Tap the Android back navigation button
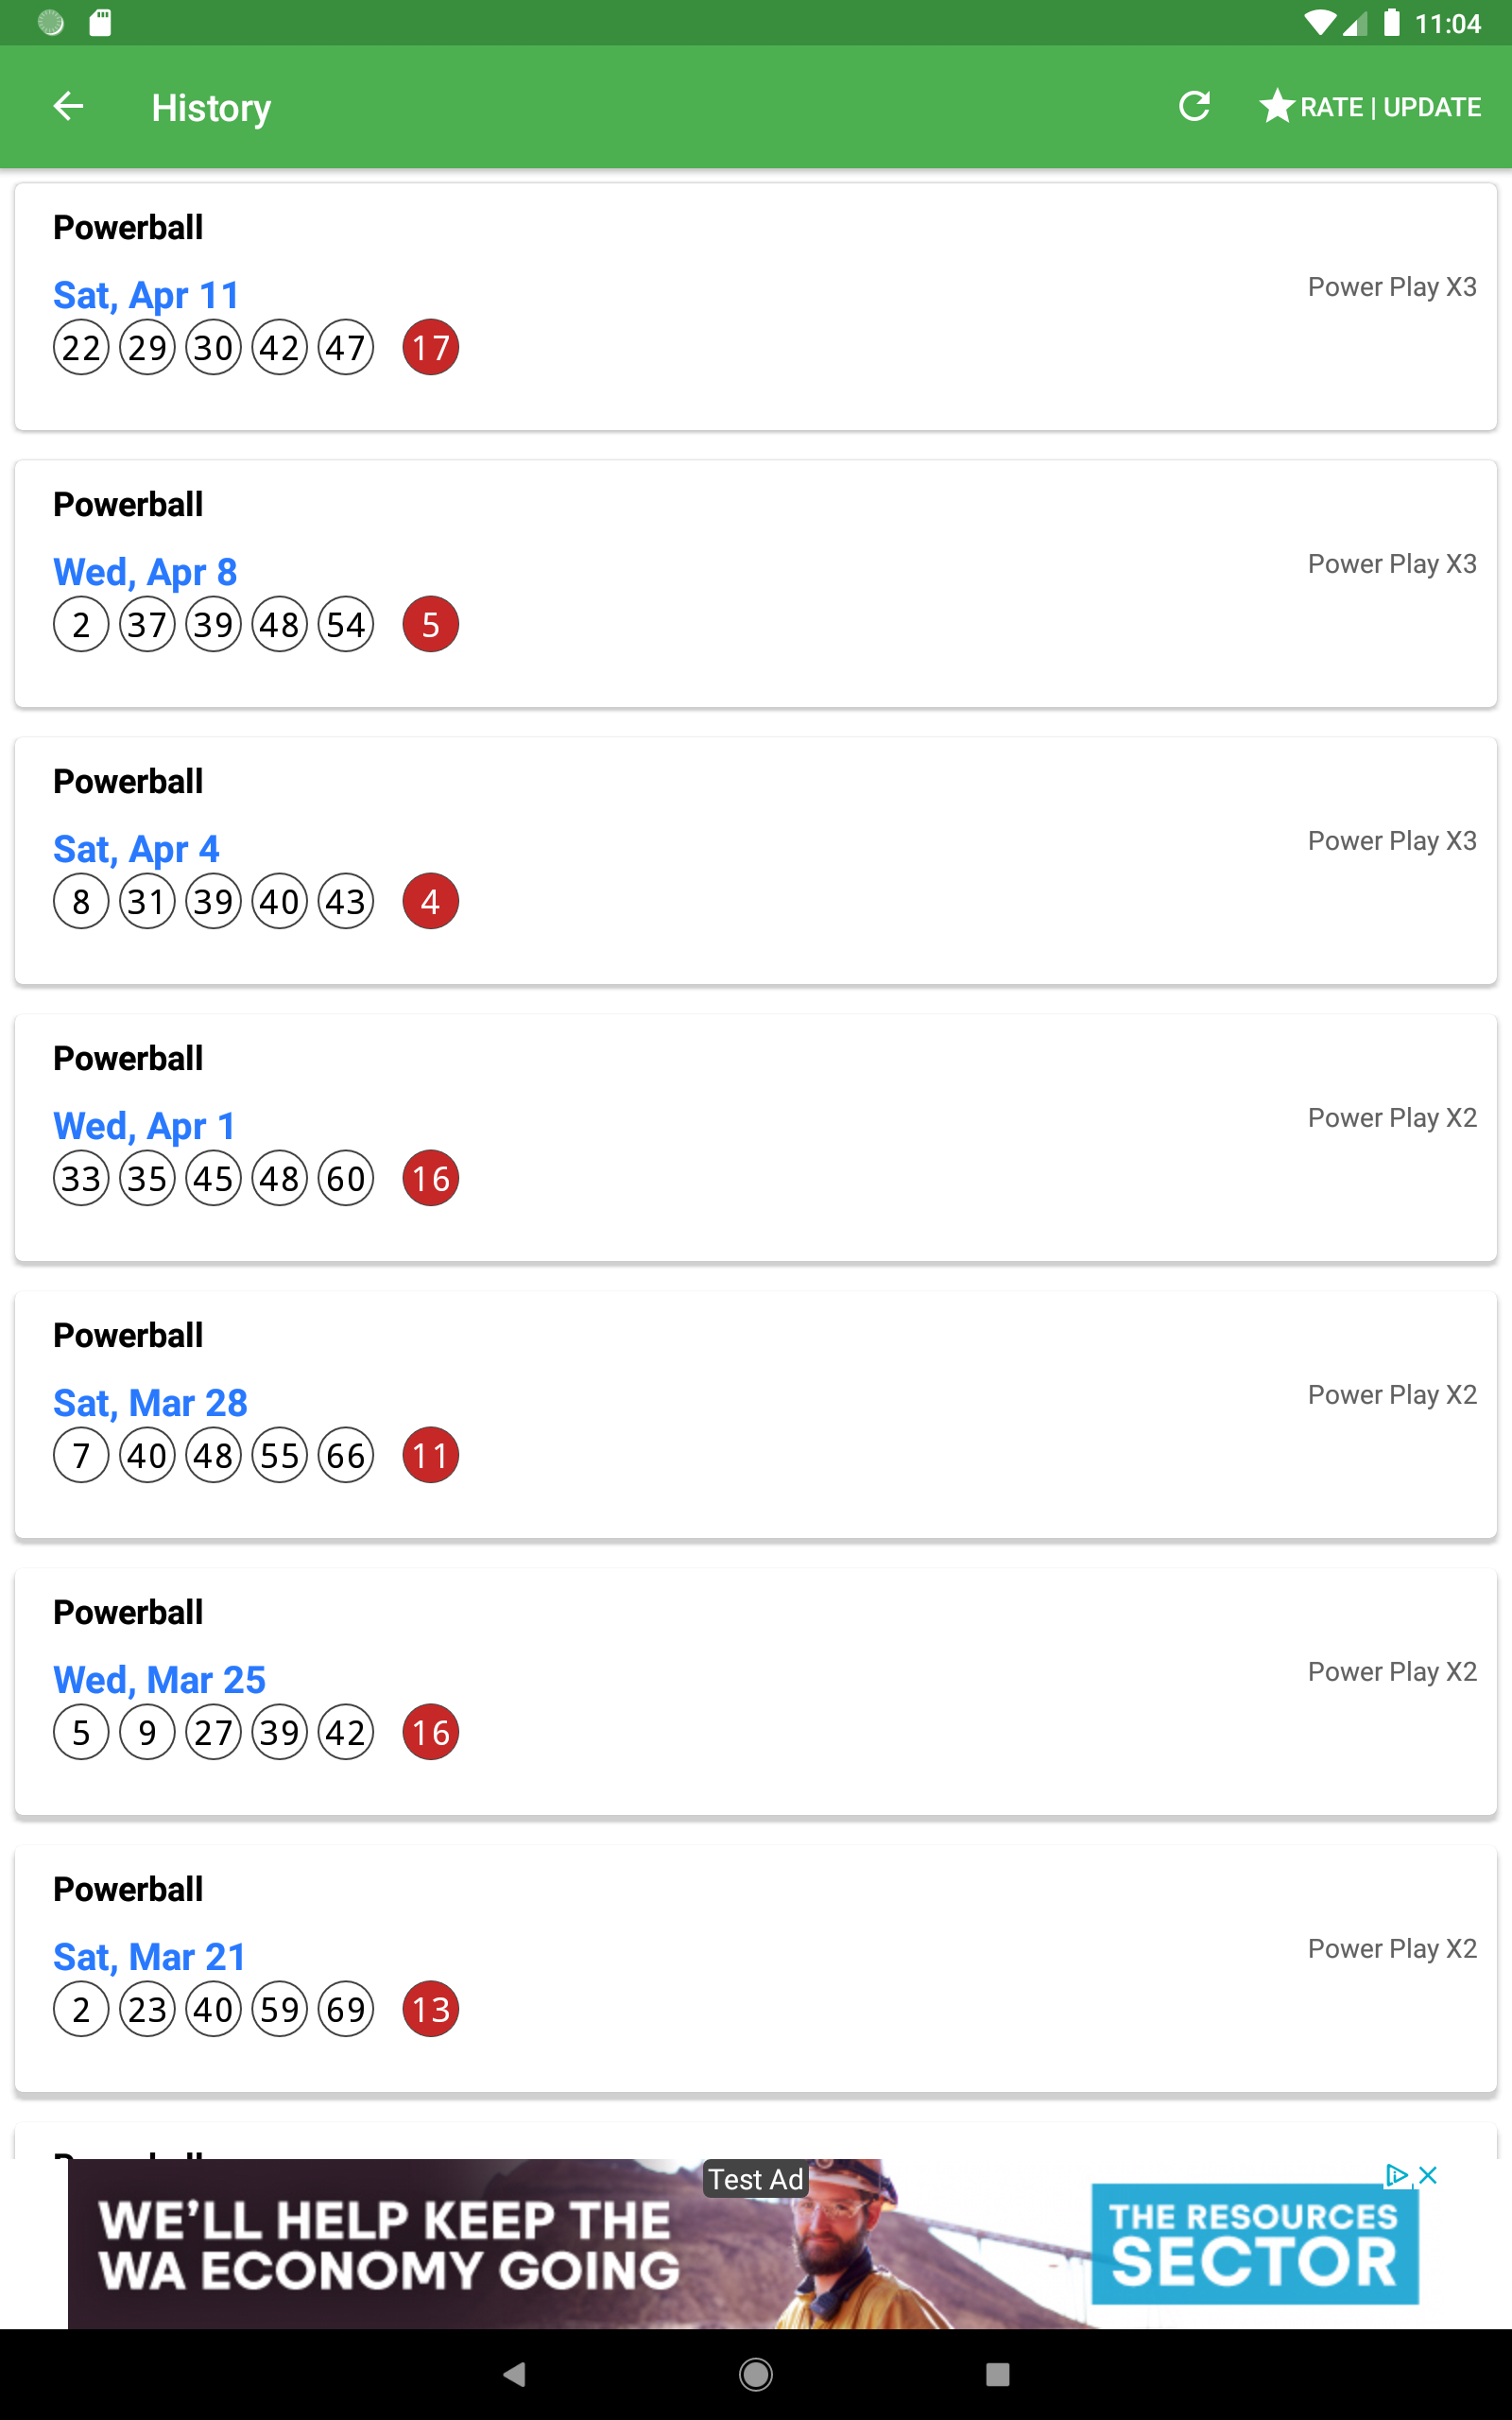Viewport: 1512px width, 2420px height. (515, 2374)
